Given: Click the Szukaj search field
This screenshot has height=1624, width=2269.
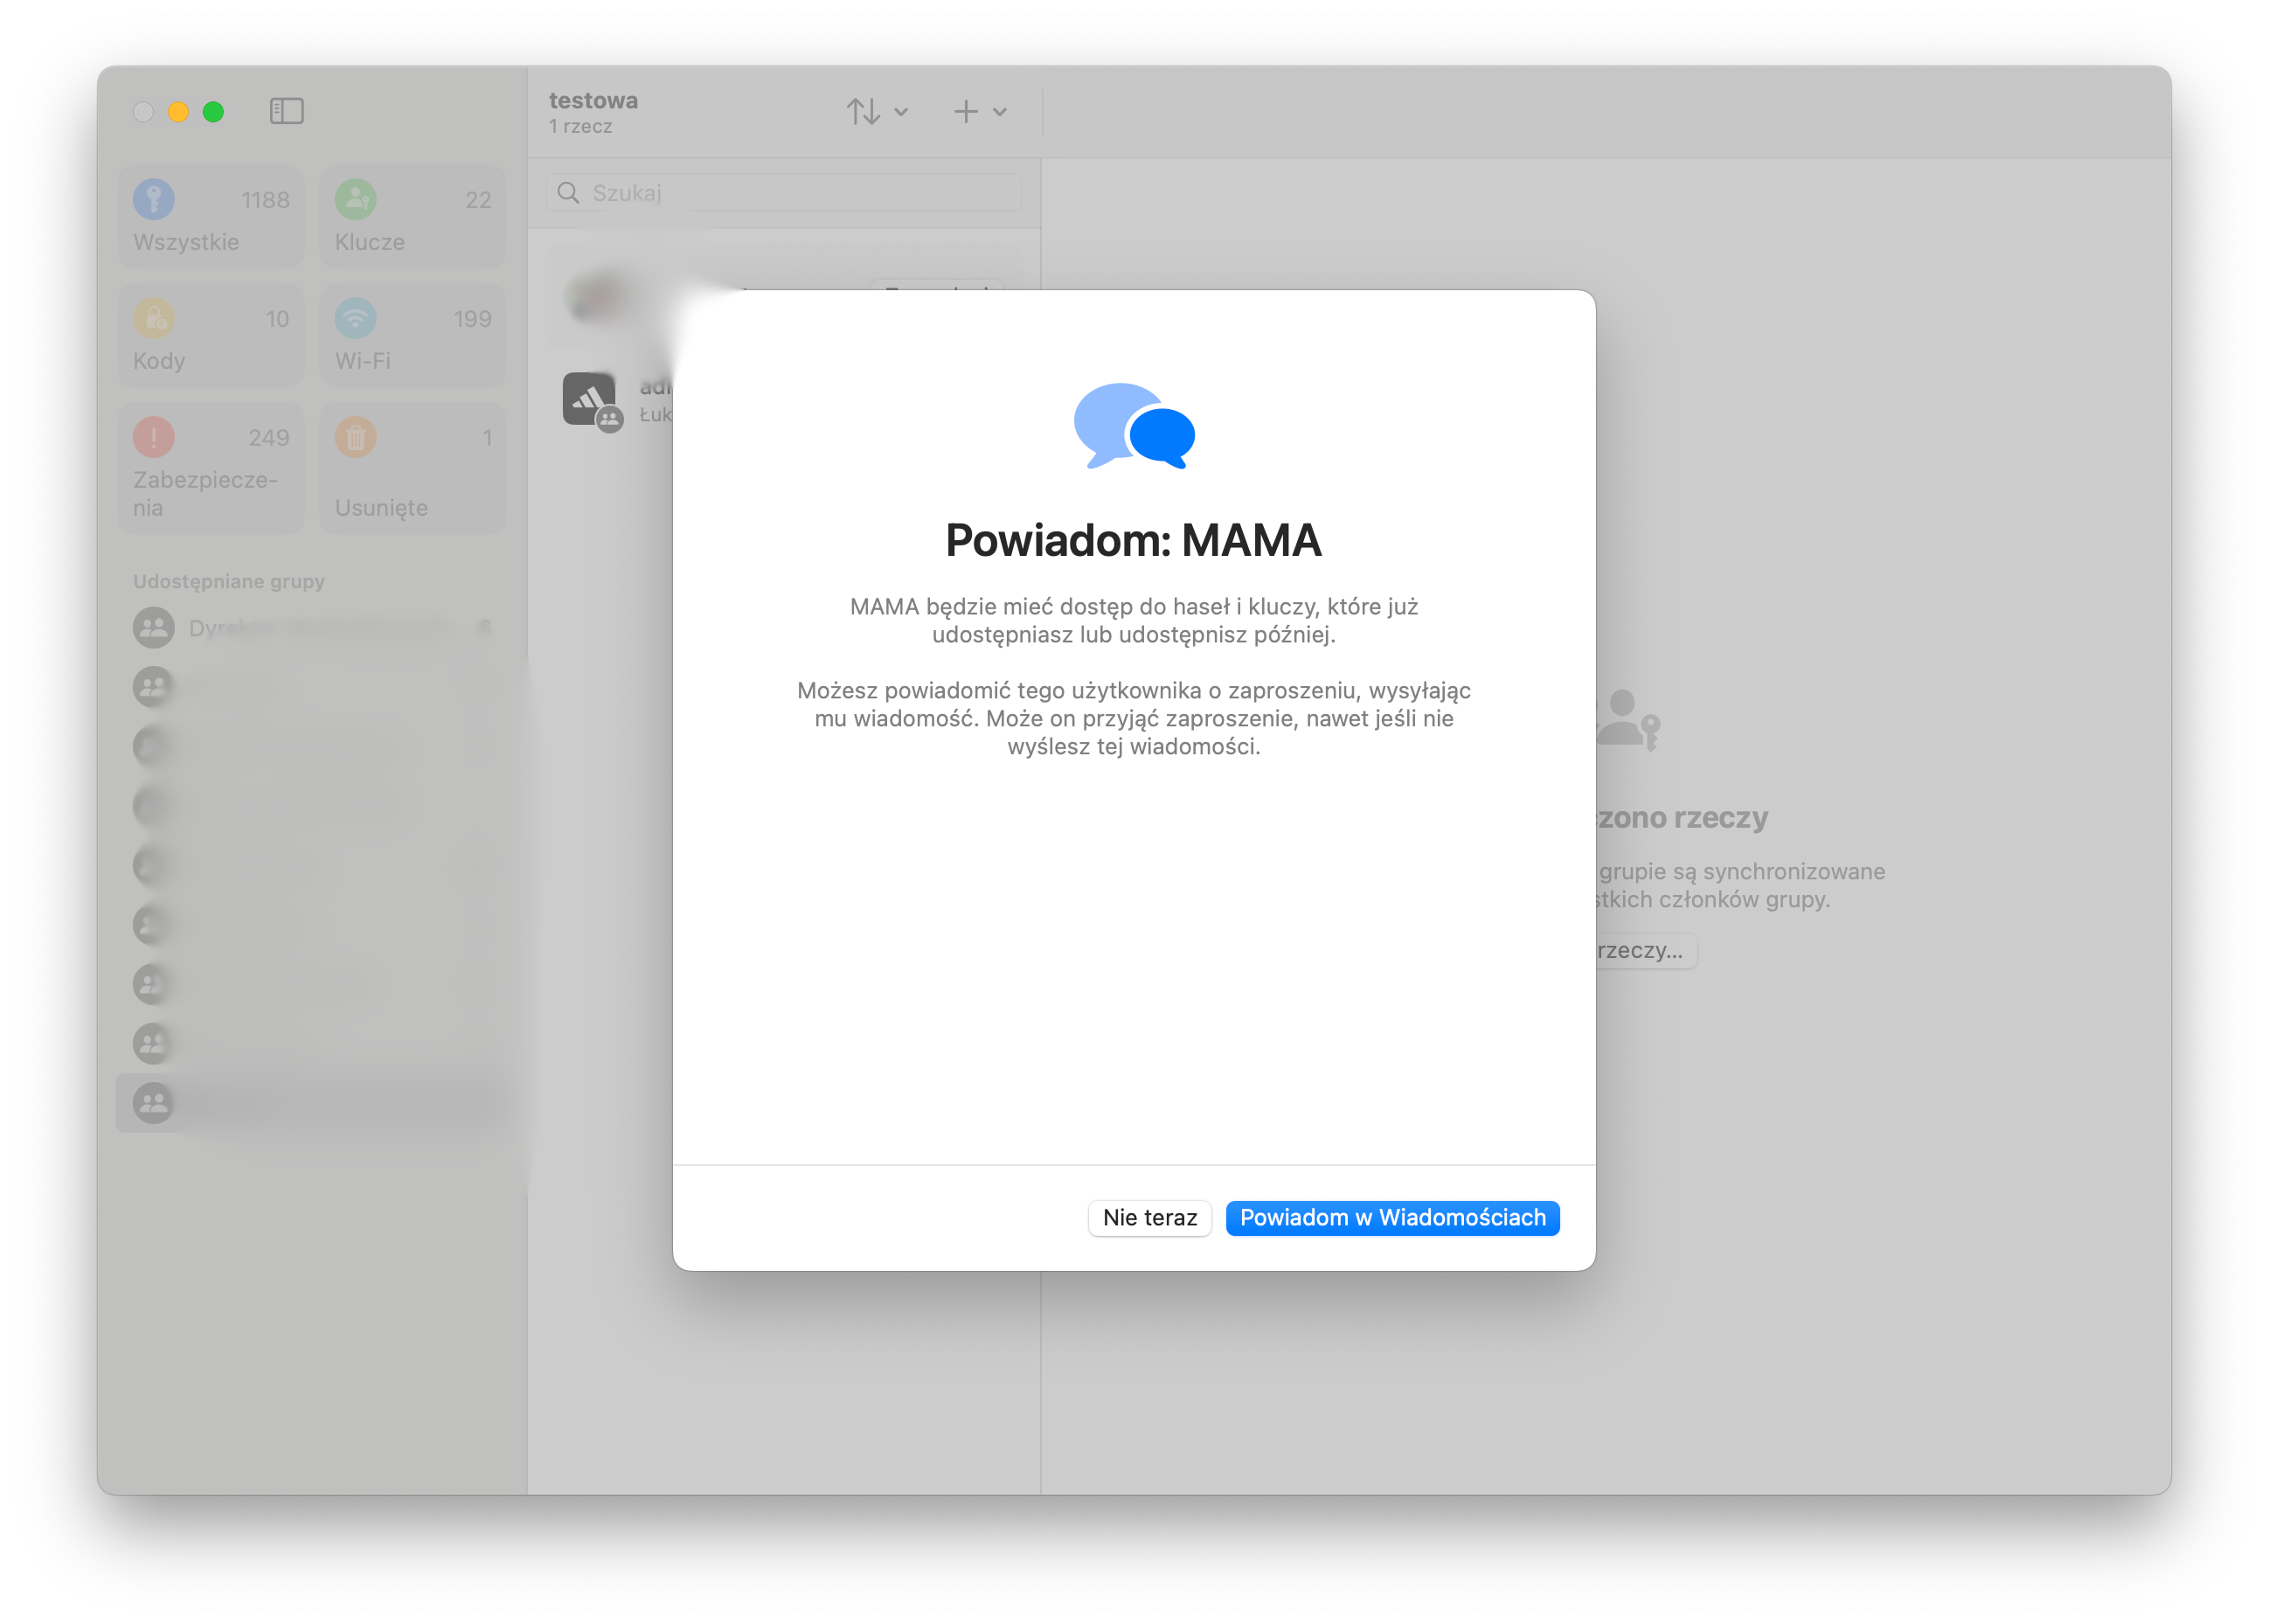Looking at the screenshot, I should pyautogui.click(x=783, y=193).
